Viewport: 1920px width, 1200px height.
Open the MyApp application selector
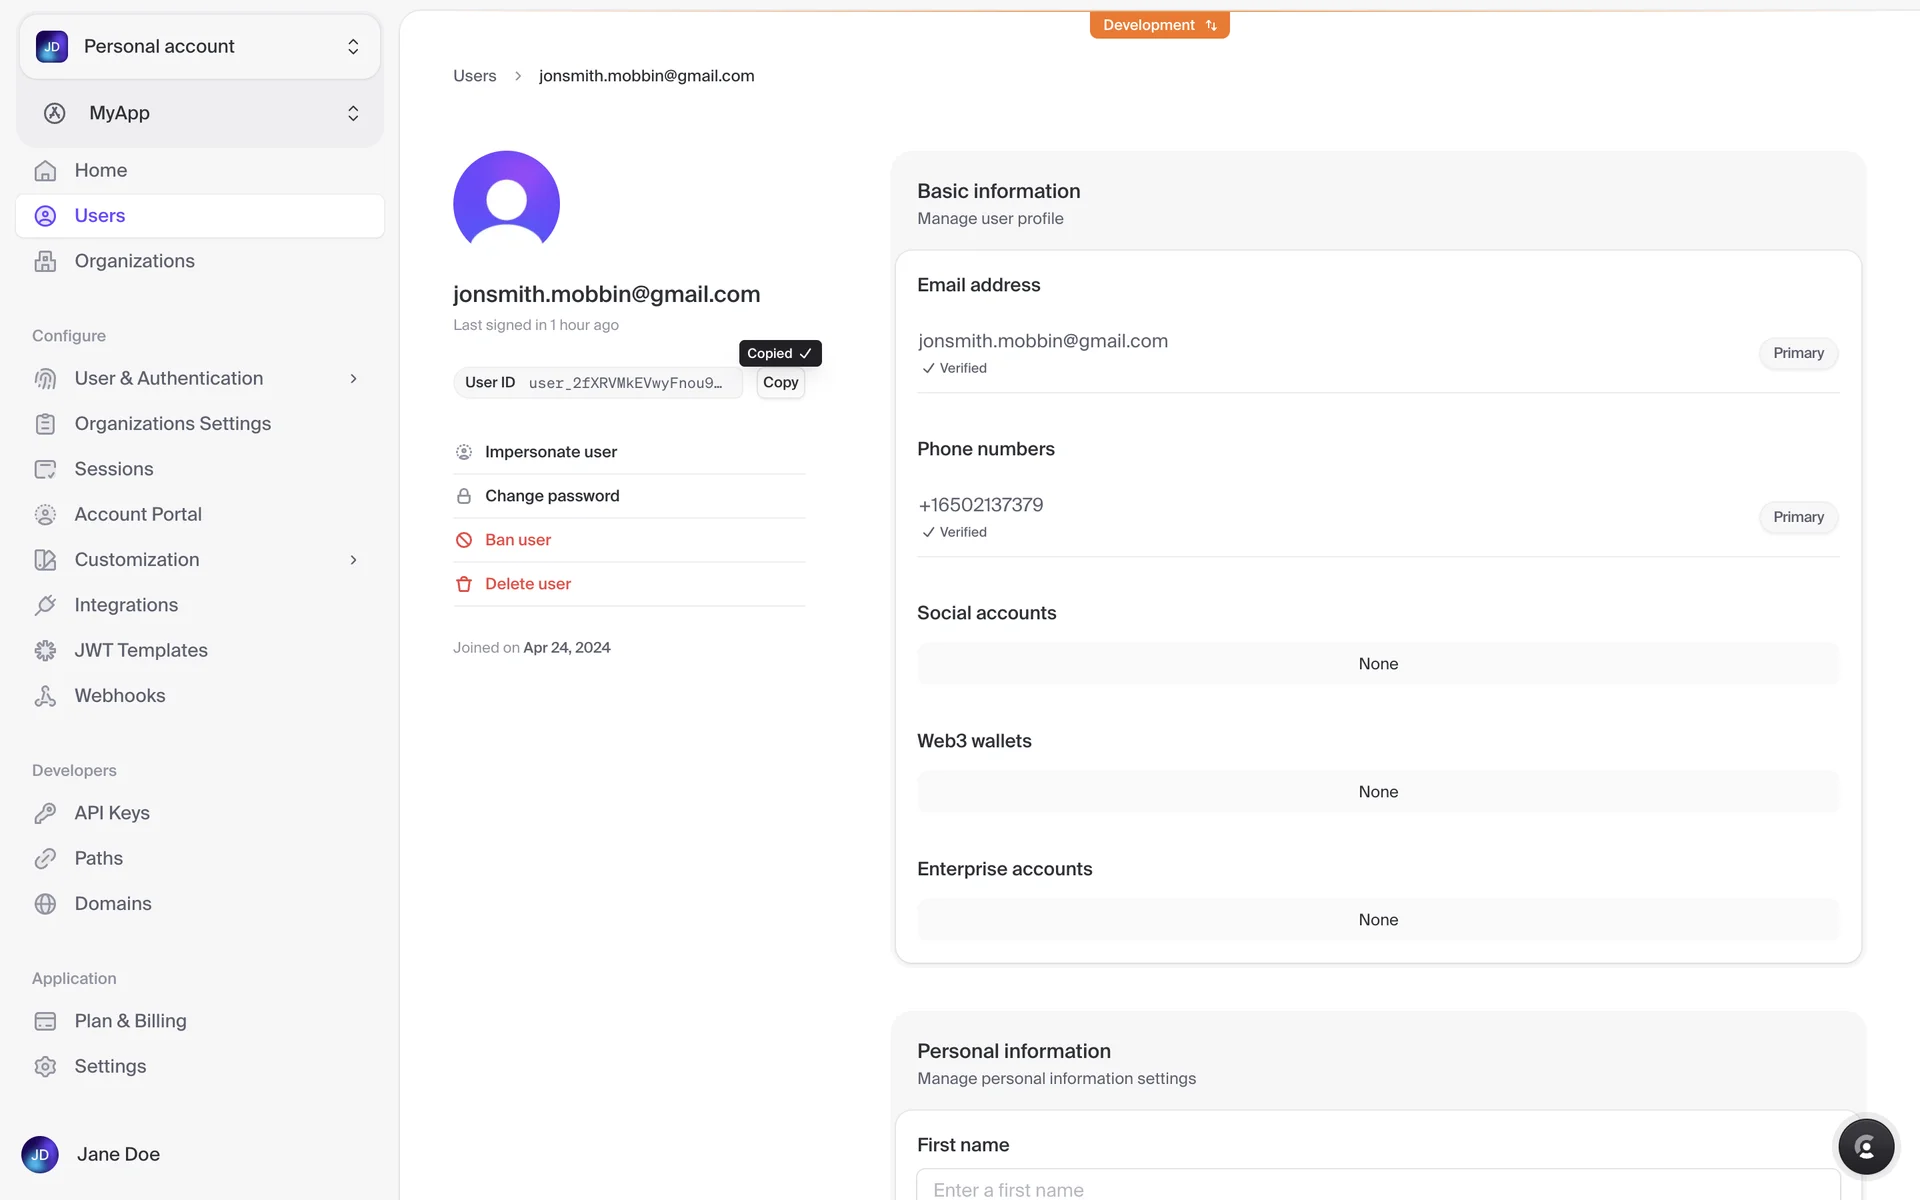[x=200, y=113]
